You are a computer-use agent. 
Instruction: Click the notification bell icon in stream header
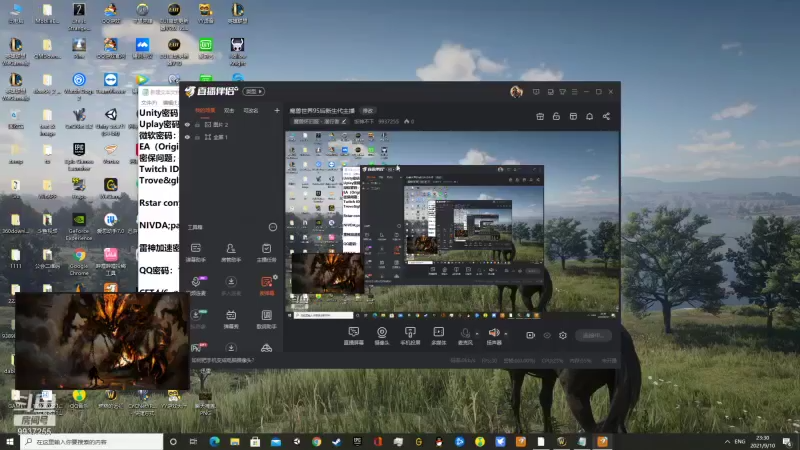(x=589, y=116)
